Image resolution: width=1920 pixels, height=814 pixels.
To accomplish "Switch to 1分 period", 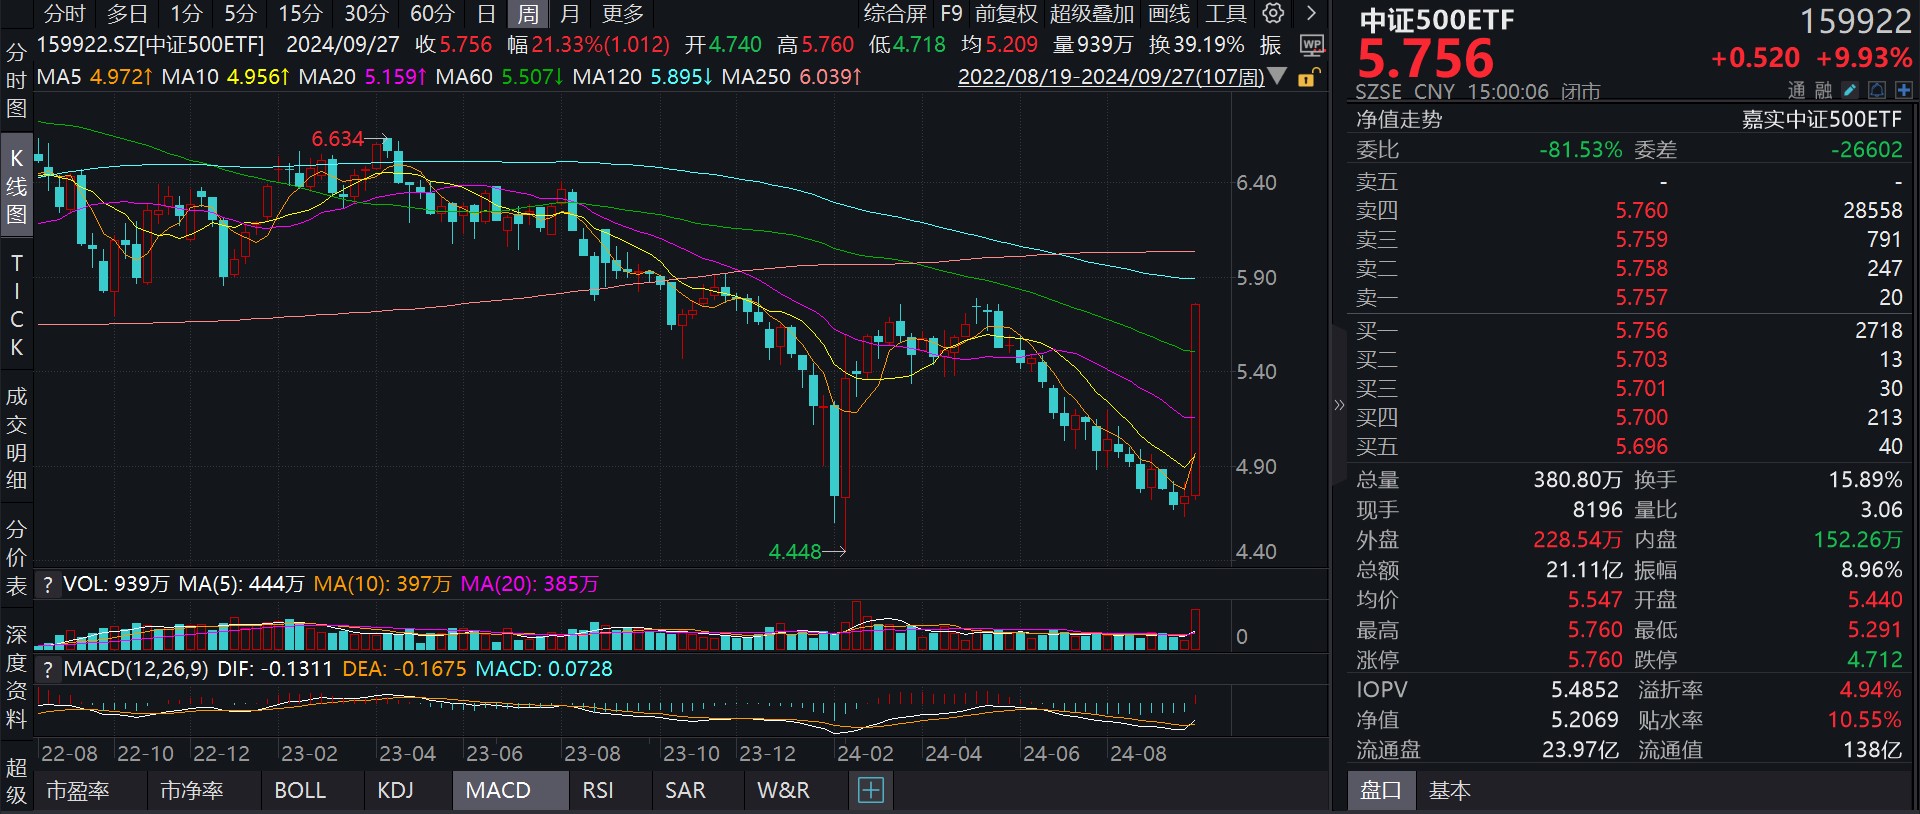I will point(186,14).
